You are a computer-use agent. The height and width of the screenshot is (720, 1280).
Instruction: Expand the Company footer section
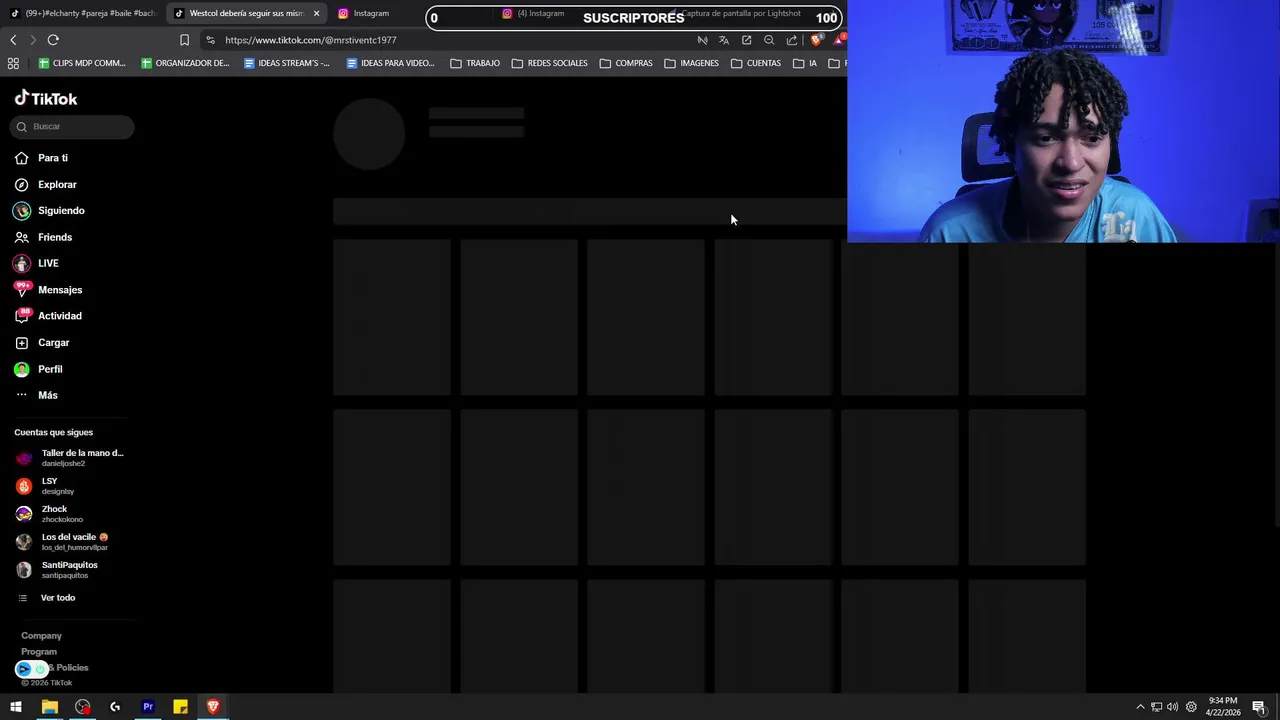(41, 636)
